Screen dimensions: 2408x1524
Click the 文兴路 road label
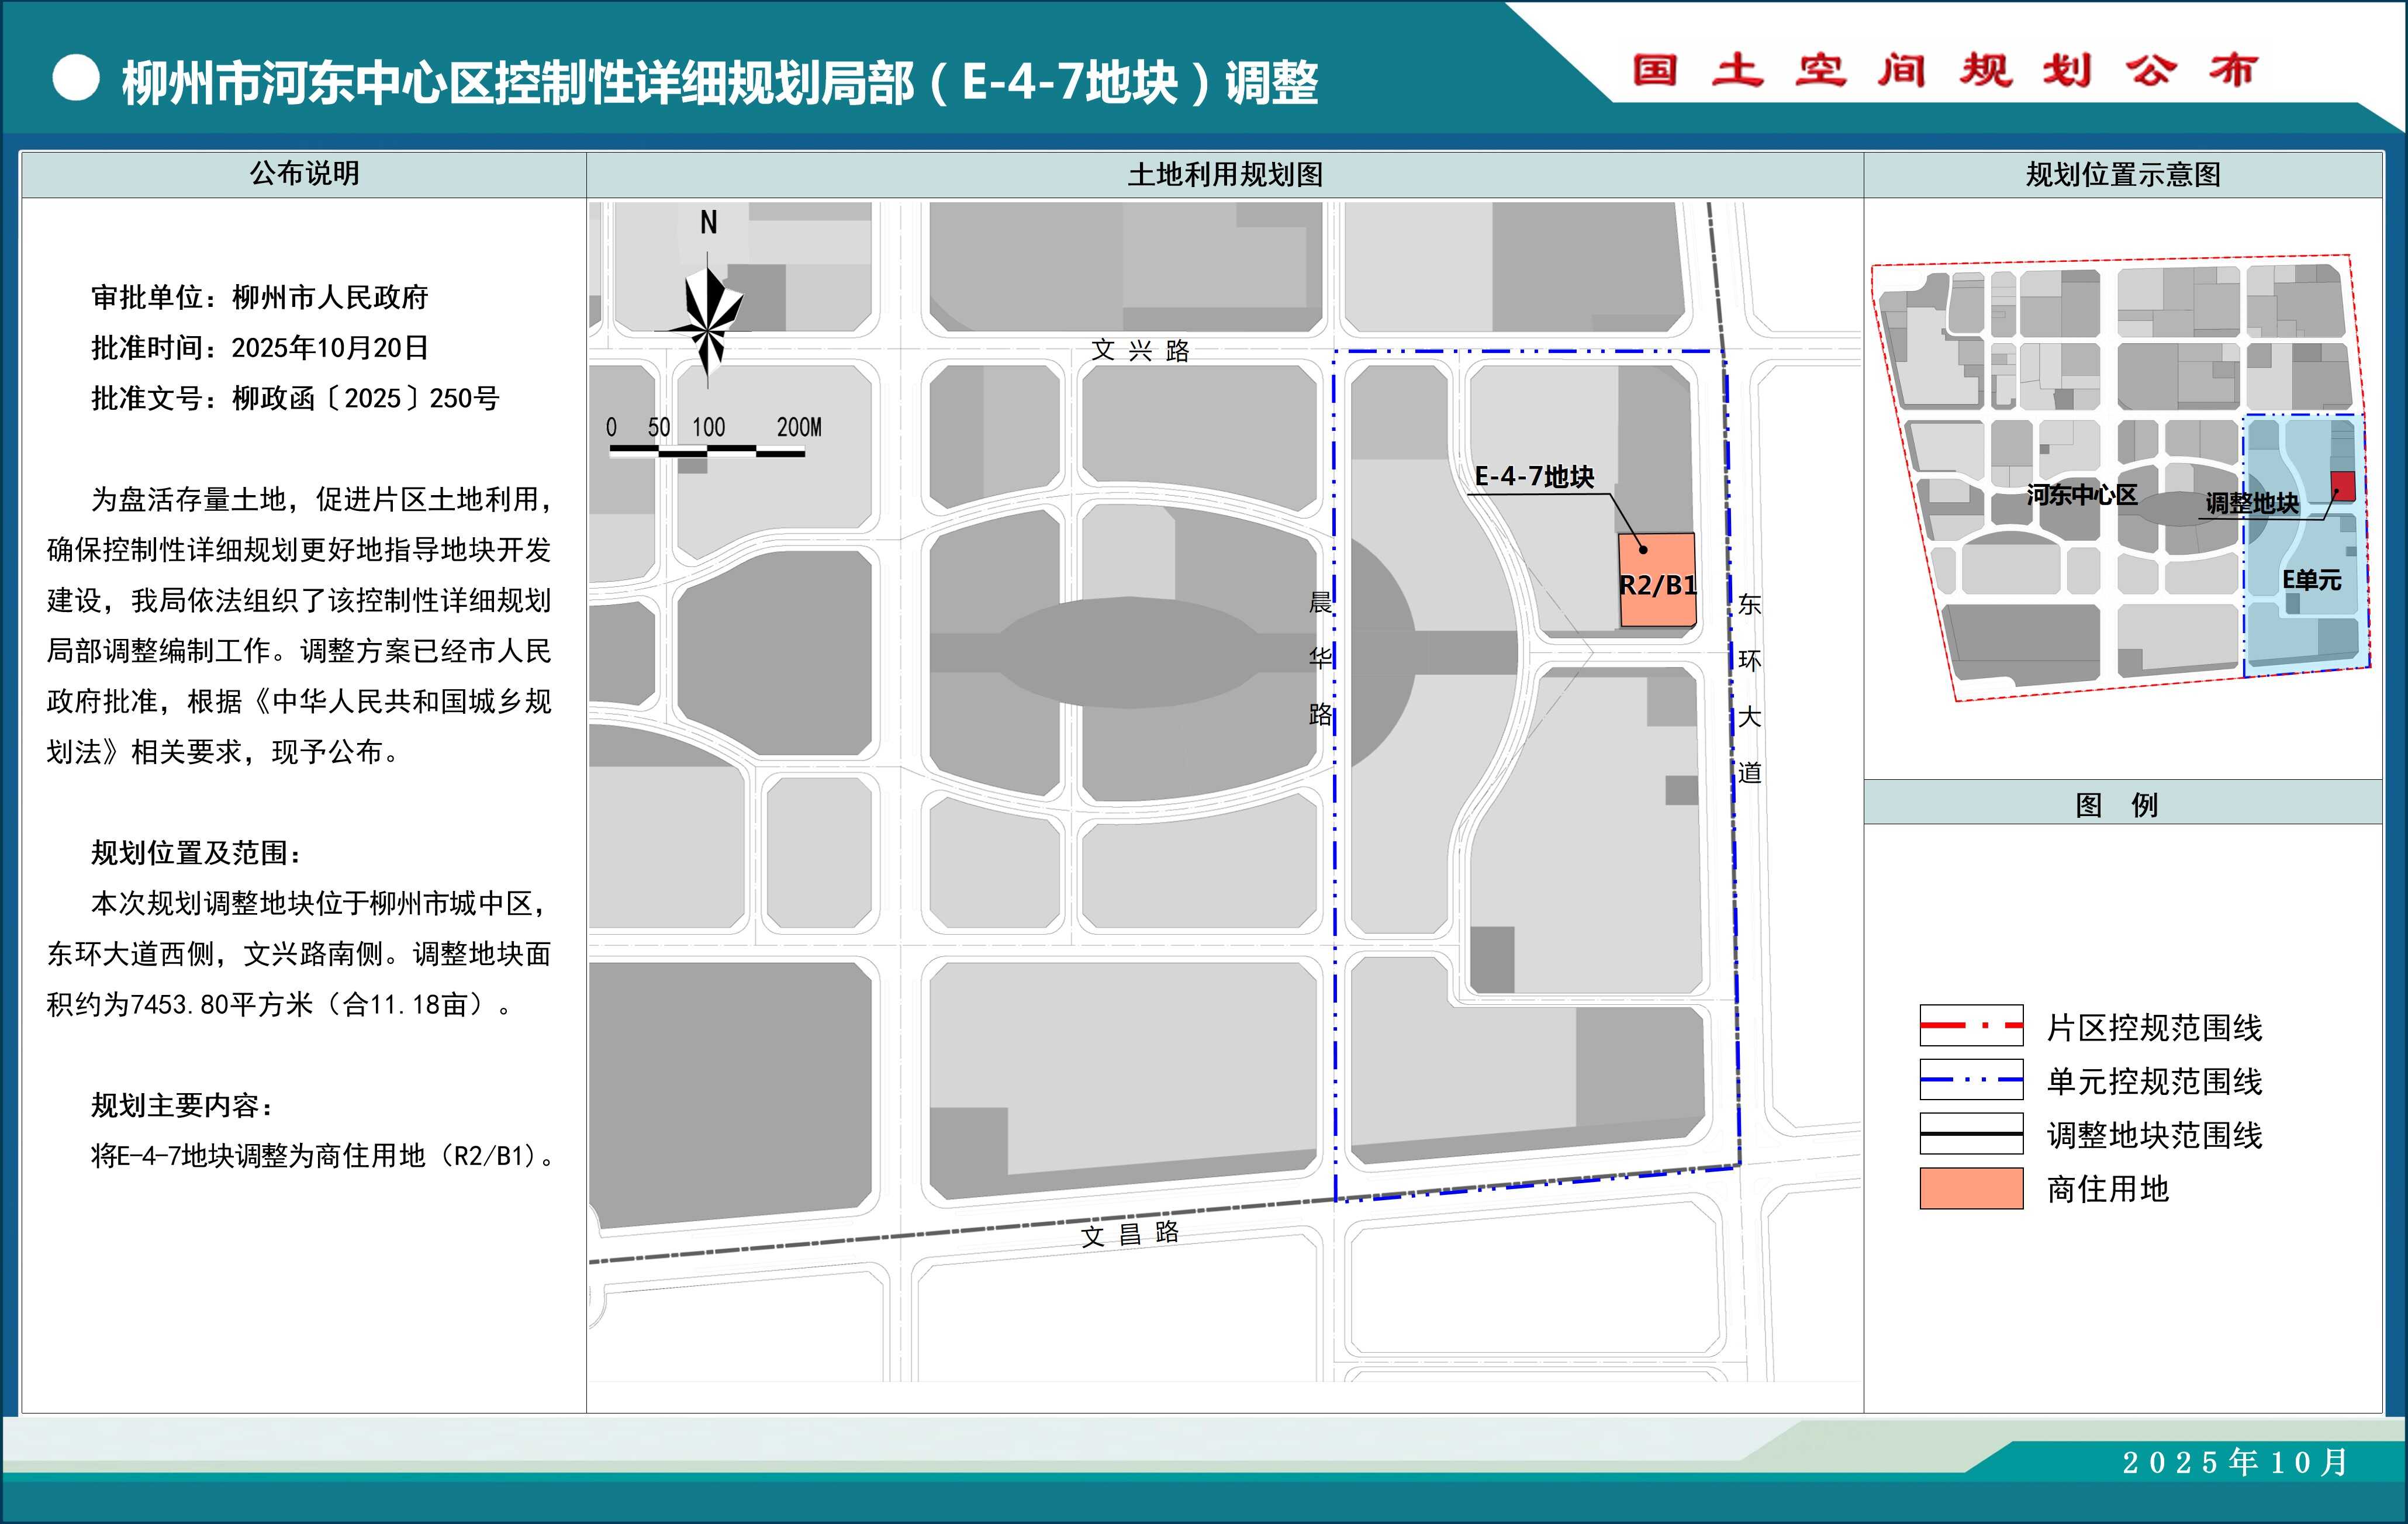pyautogui.click(x=1140, y=351)
